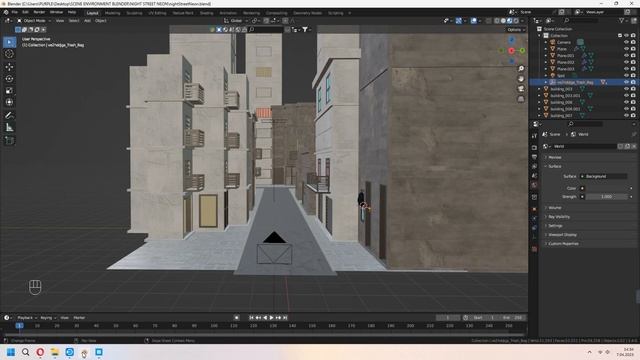Open the World properties tab
This screenshot has height=360, width=640.
[x=534, y=185]
